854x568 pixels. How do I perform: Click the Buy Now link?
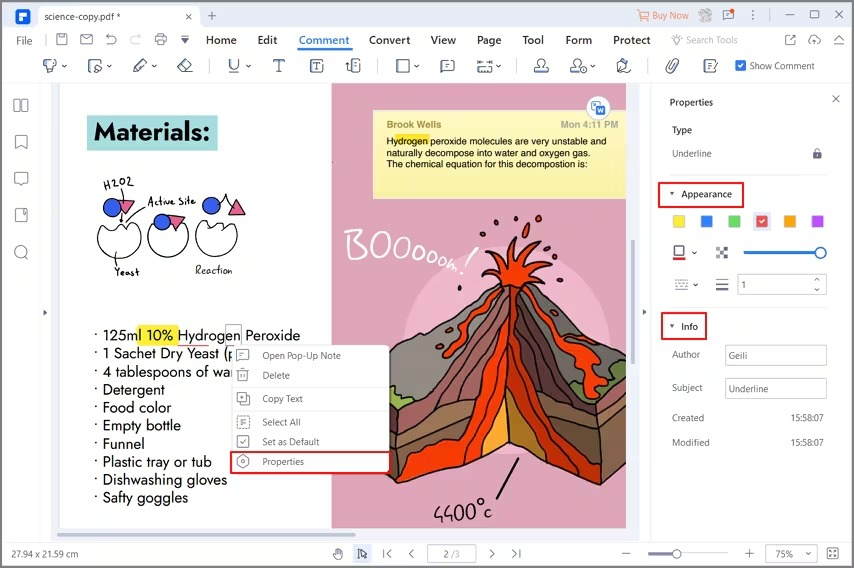pos(663,15)
